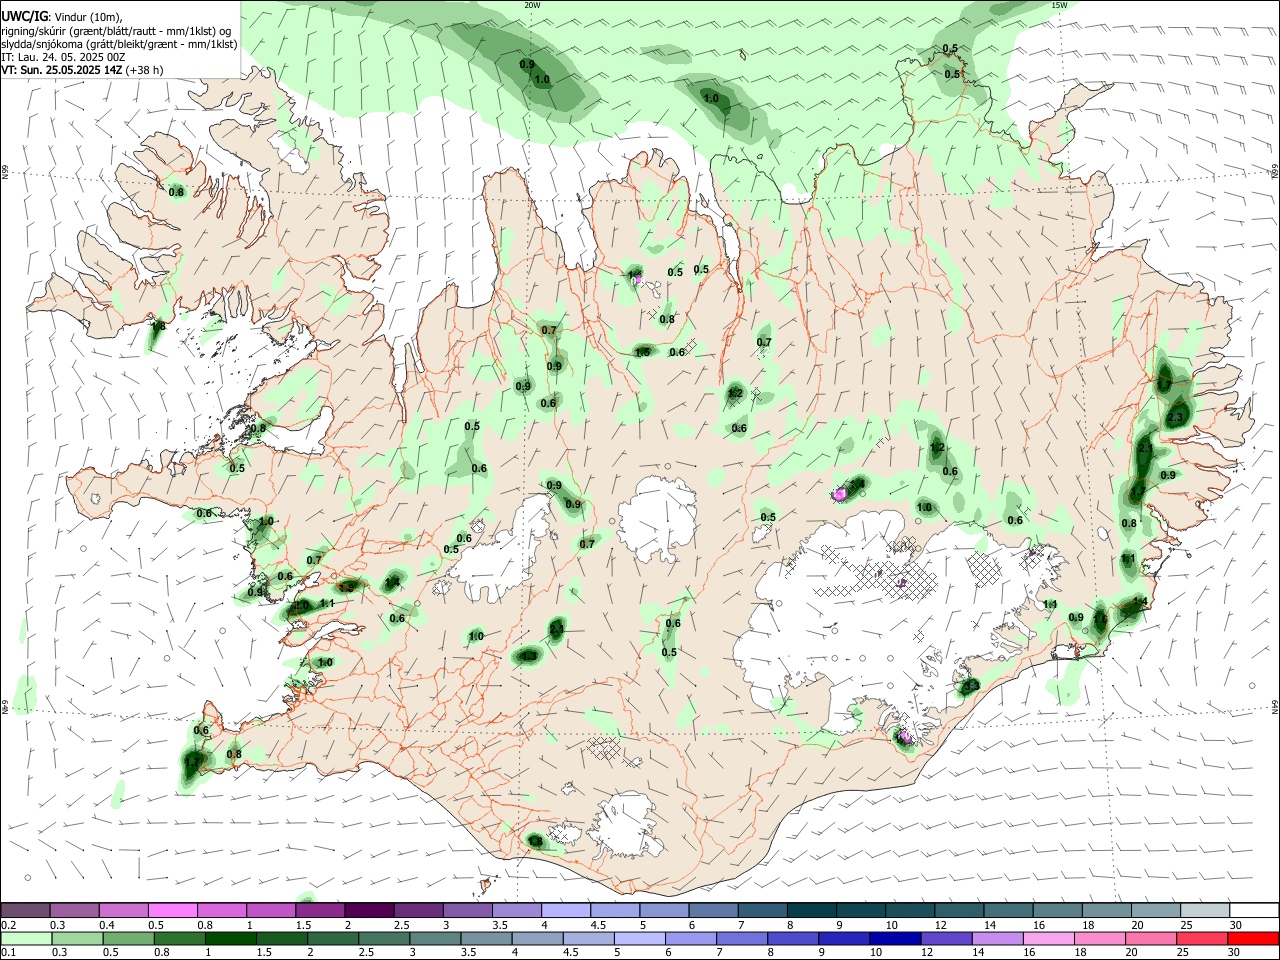Click the 0.4 label under upper legend
The image size is (1280, 960).
[107, 925]
